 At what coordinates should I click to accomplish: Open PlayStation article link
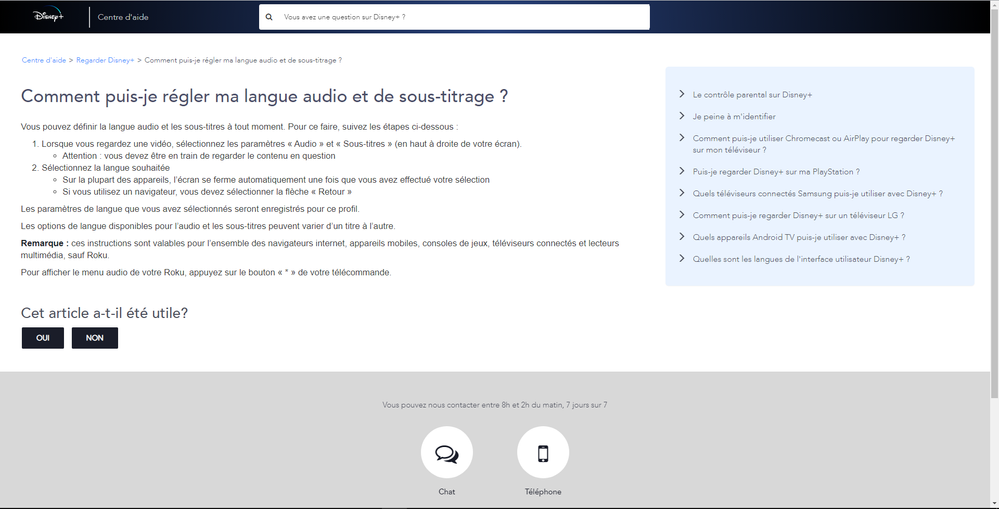(x=776, y=172)
